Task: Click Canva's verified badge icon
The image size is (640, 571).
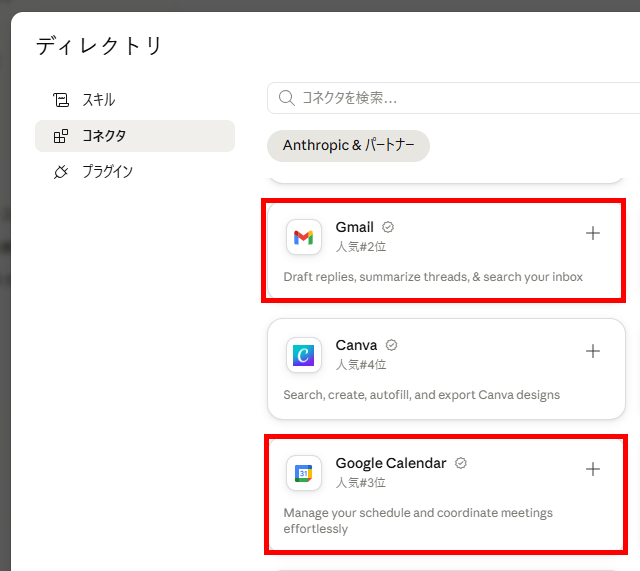Action: pyautogui.click(x=391, y=345)
